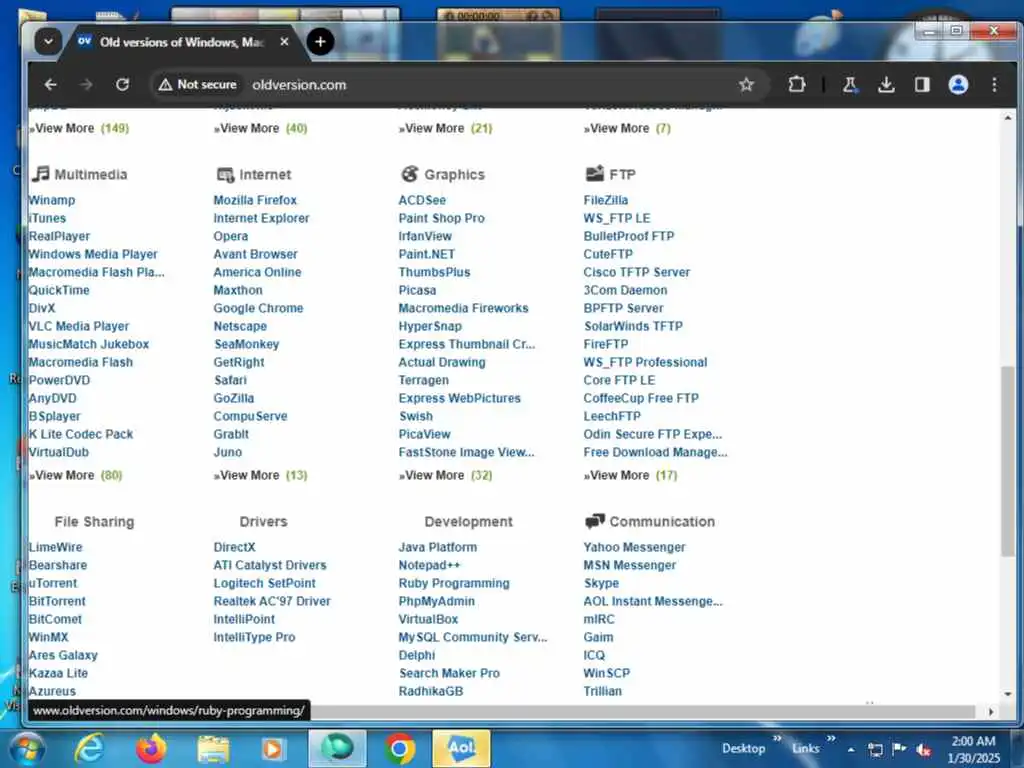1024x768 pixels.
Task: Open the Mozilla Firefox link
Action: click(255, 200)
